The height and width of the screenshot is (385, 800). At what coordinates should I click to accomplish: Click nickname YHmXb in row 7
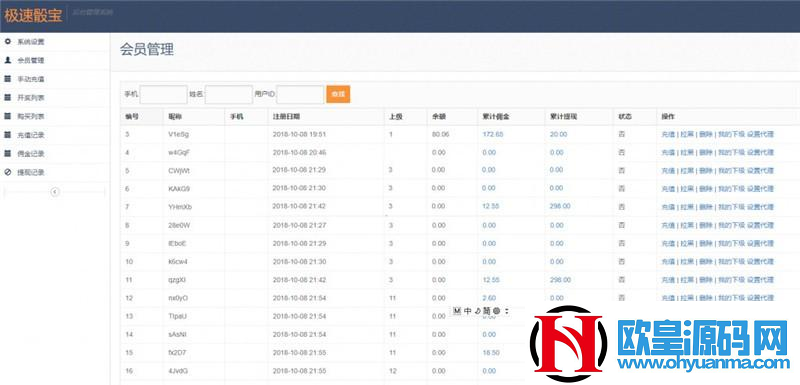point(180,207)
